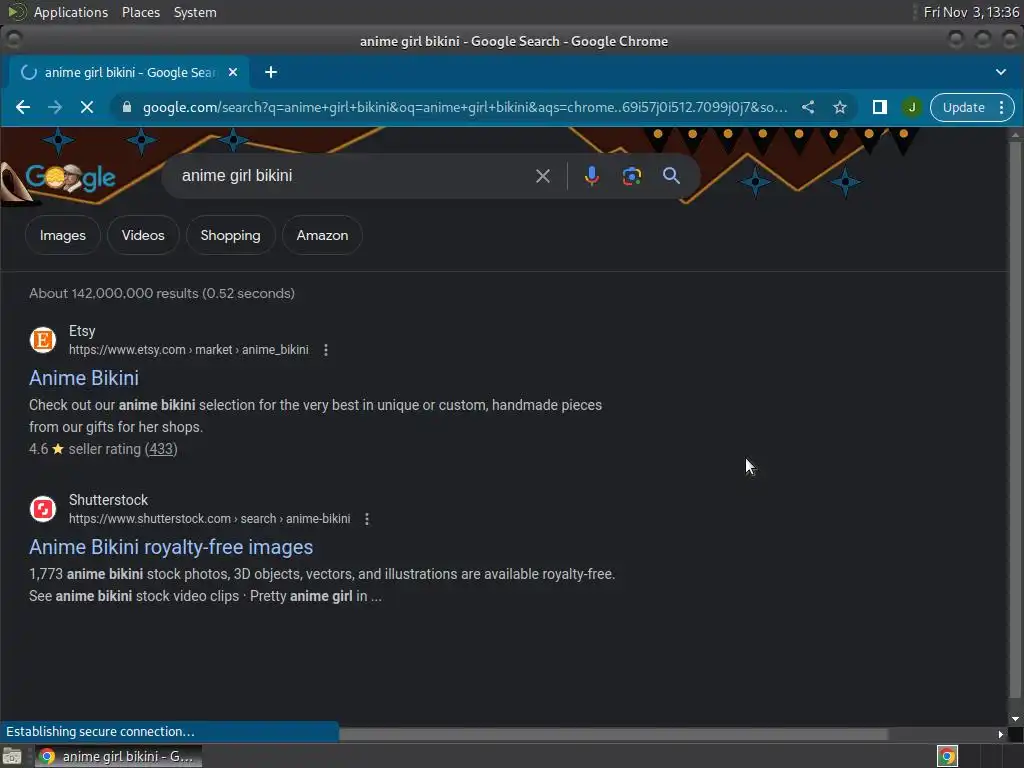
Task: Open options for Etsy result
Action: (x=326, y=350)
